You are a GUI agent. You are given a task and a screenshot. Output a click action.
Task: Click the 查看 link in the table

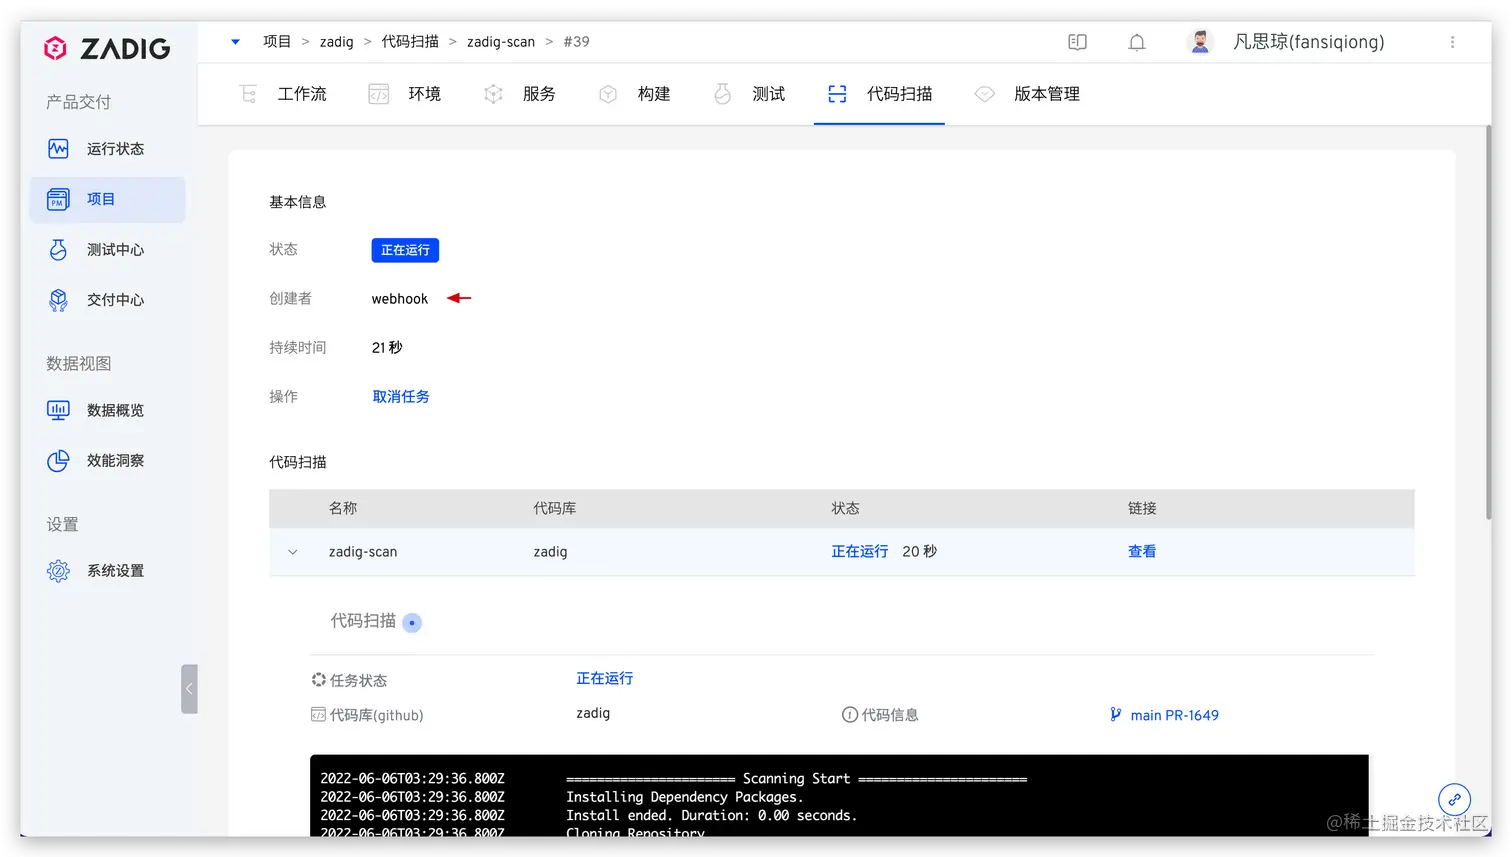click(x=1142, y=551)
